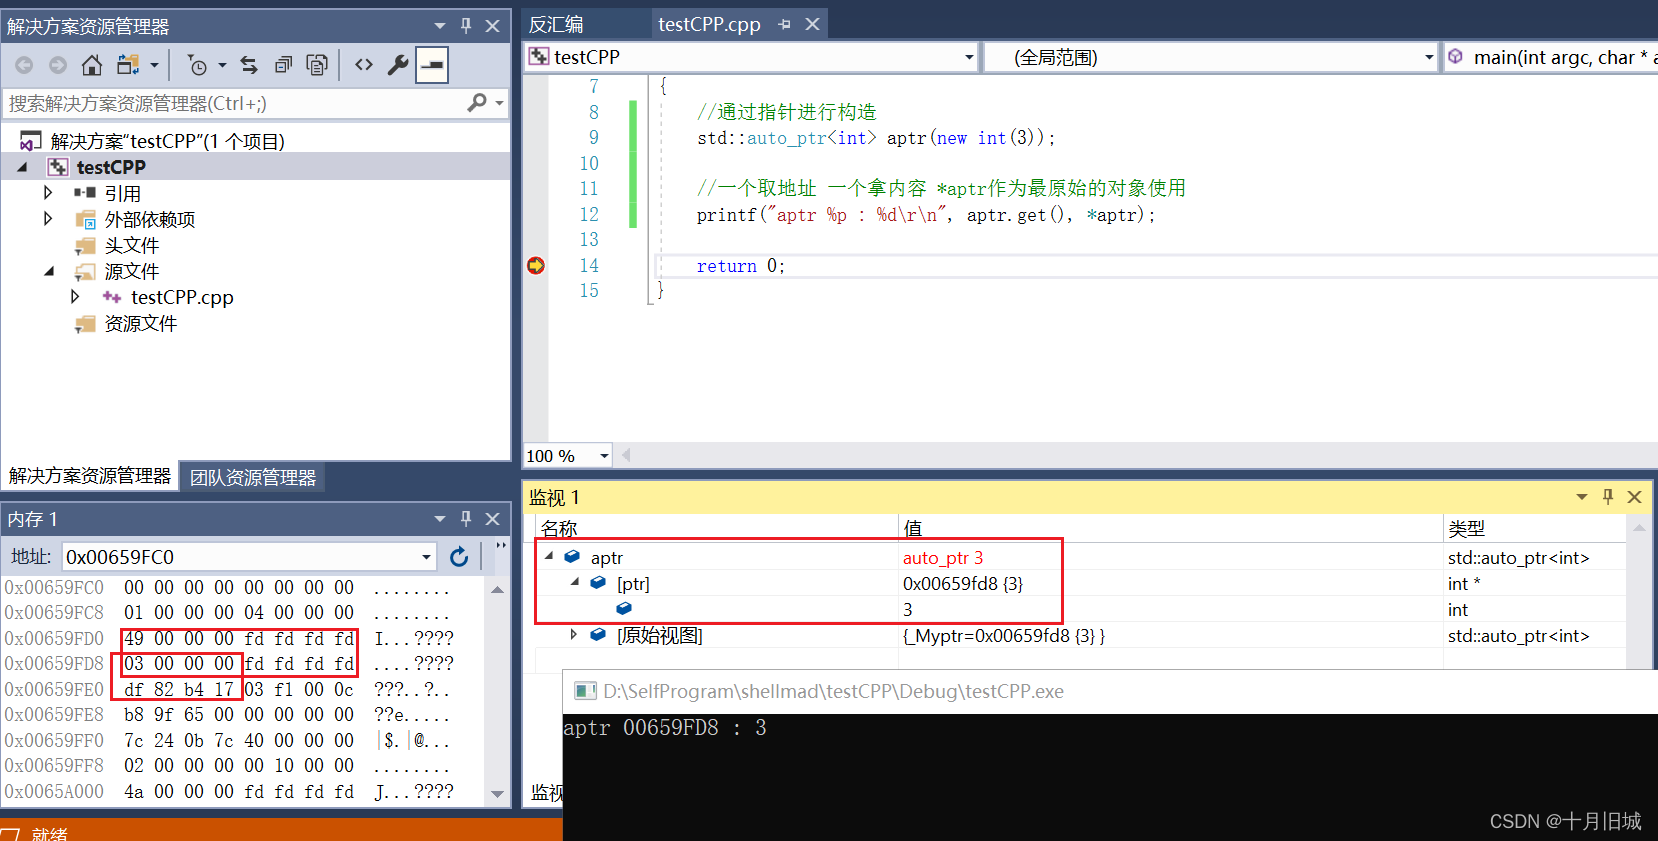Screen dimensions: 1658x841
Task: Click the Solution Explorer search field
Action: click(x=235, y=103)
